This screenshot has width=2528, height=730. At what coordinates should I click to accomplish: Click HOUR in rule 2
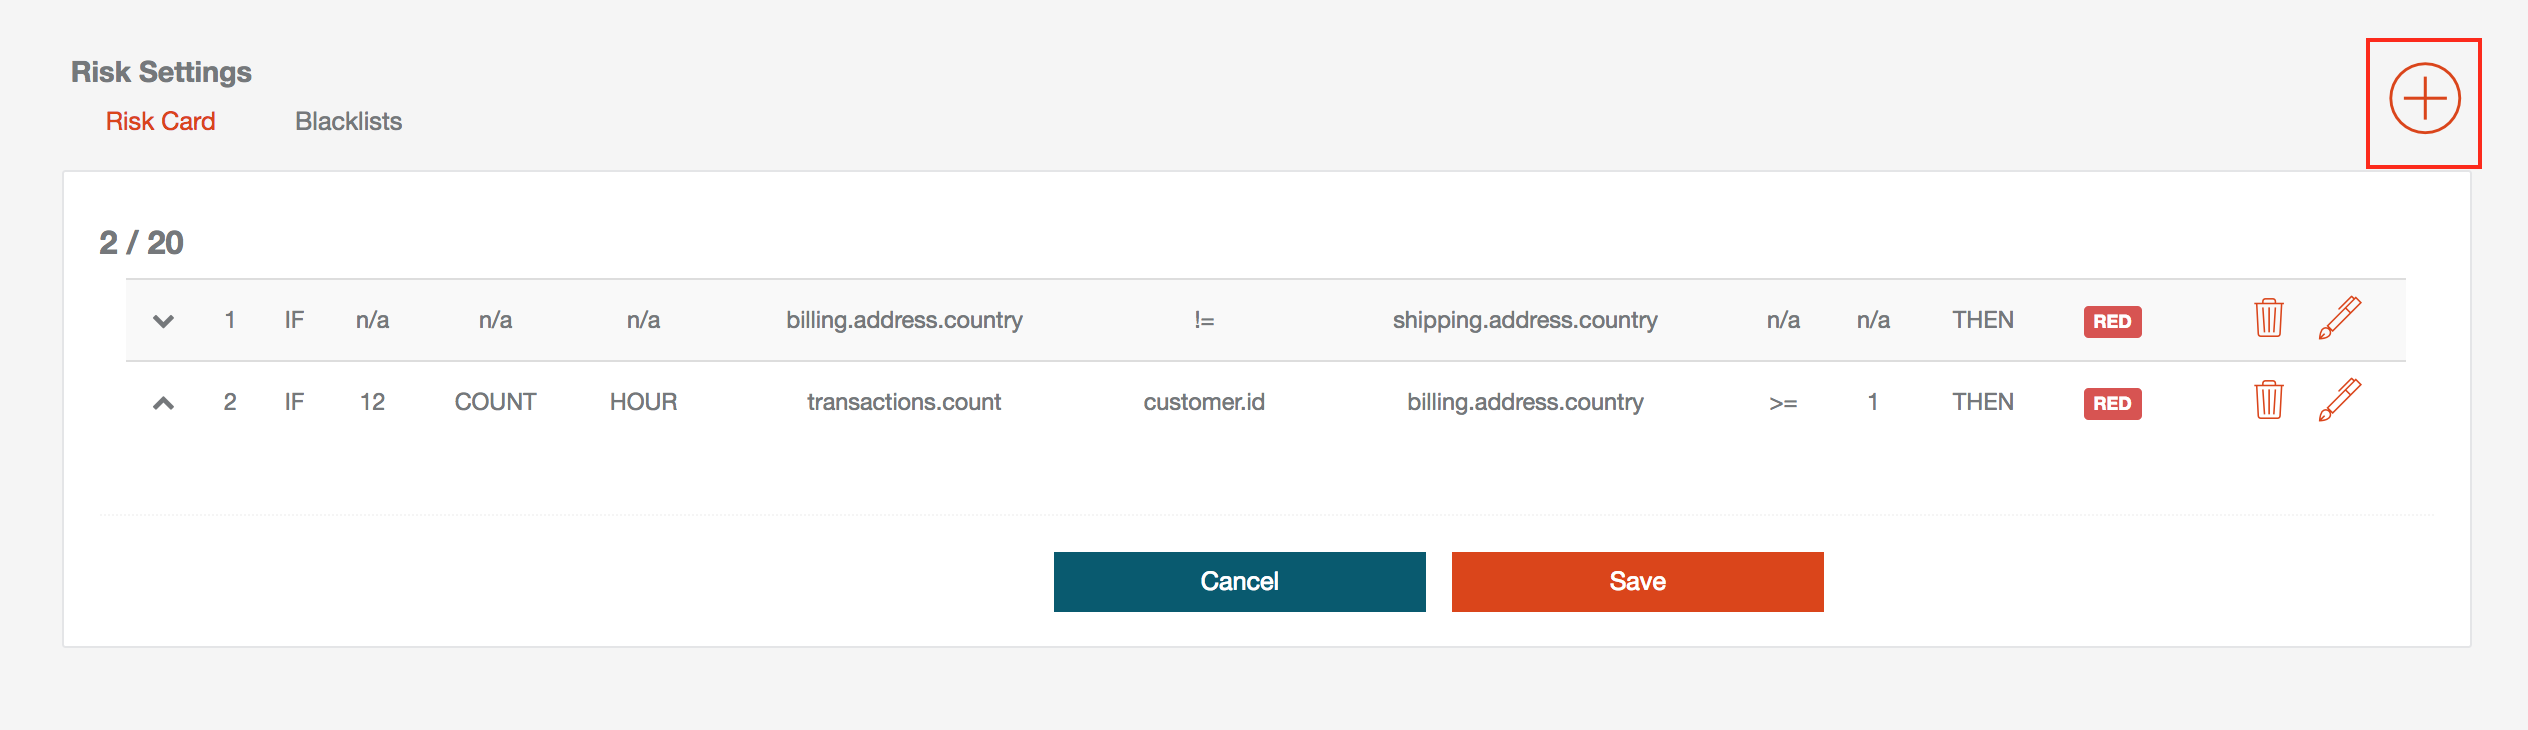click(x=643, y=402)
